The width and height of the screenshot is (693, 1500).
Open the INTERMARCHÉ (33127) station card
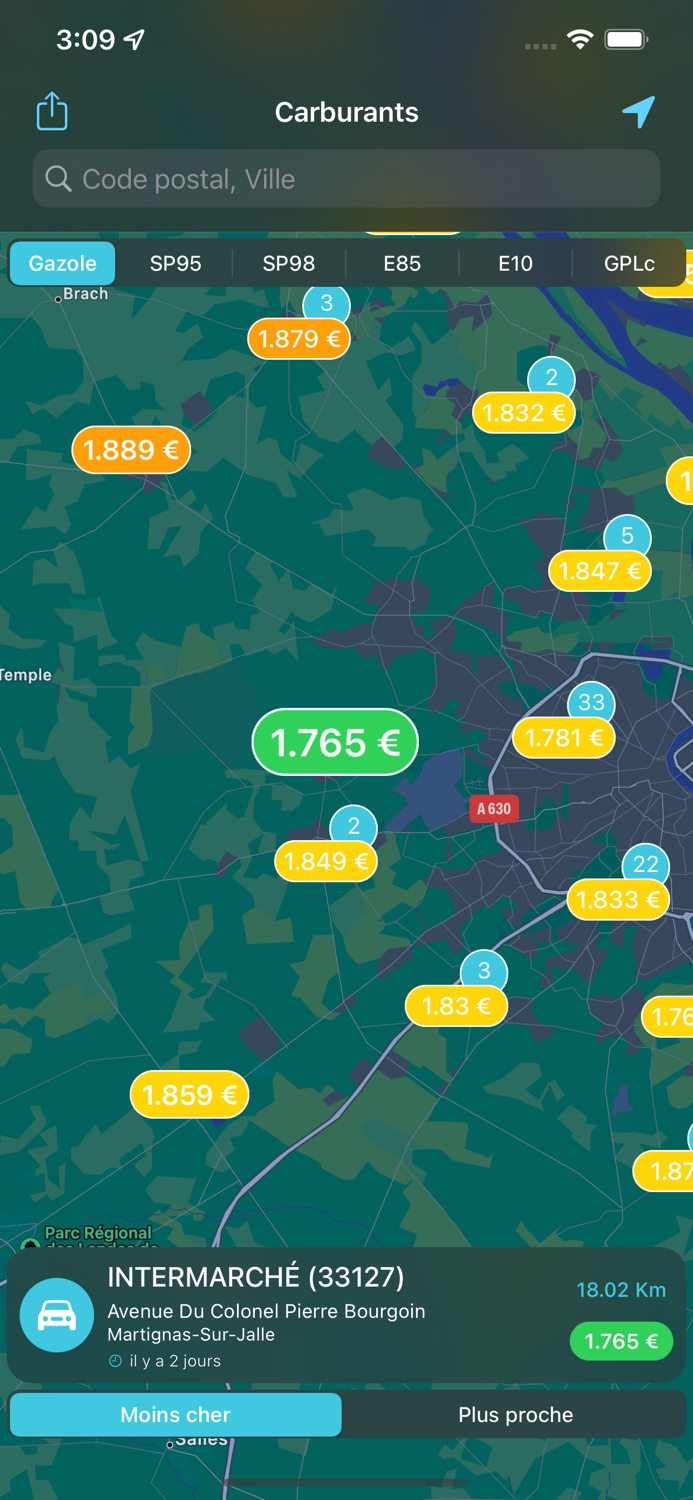coord(346,1315)
